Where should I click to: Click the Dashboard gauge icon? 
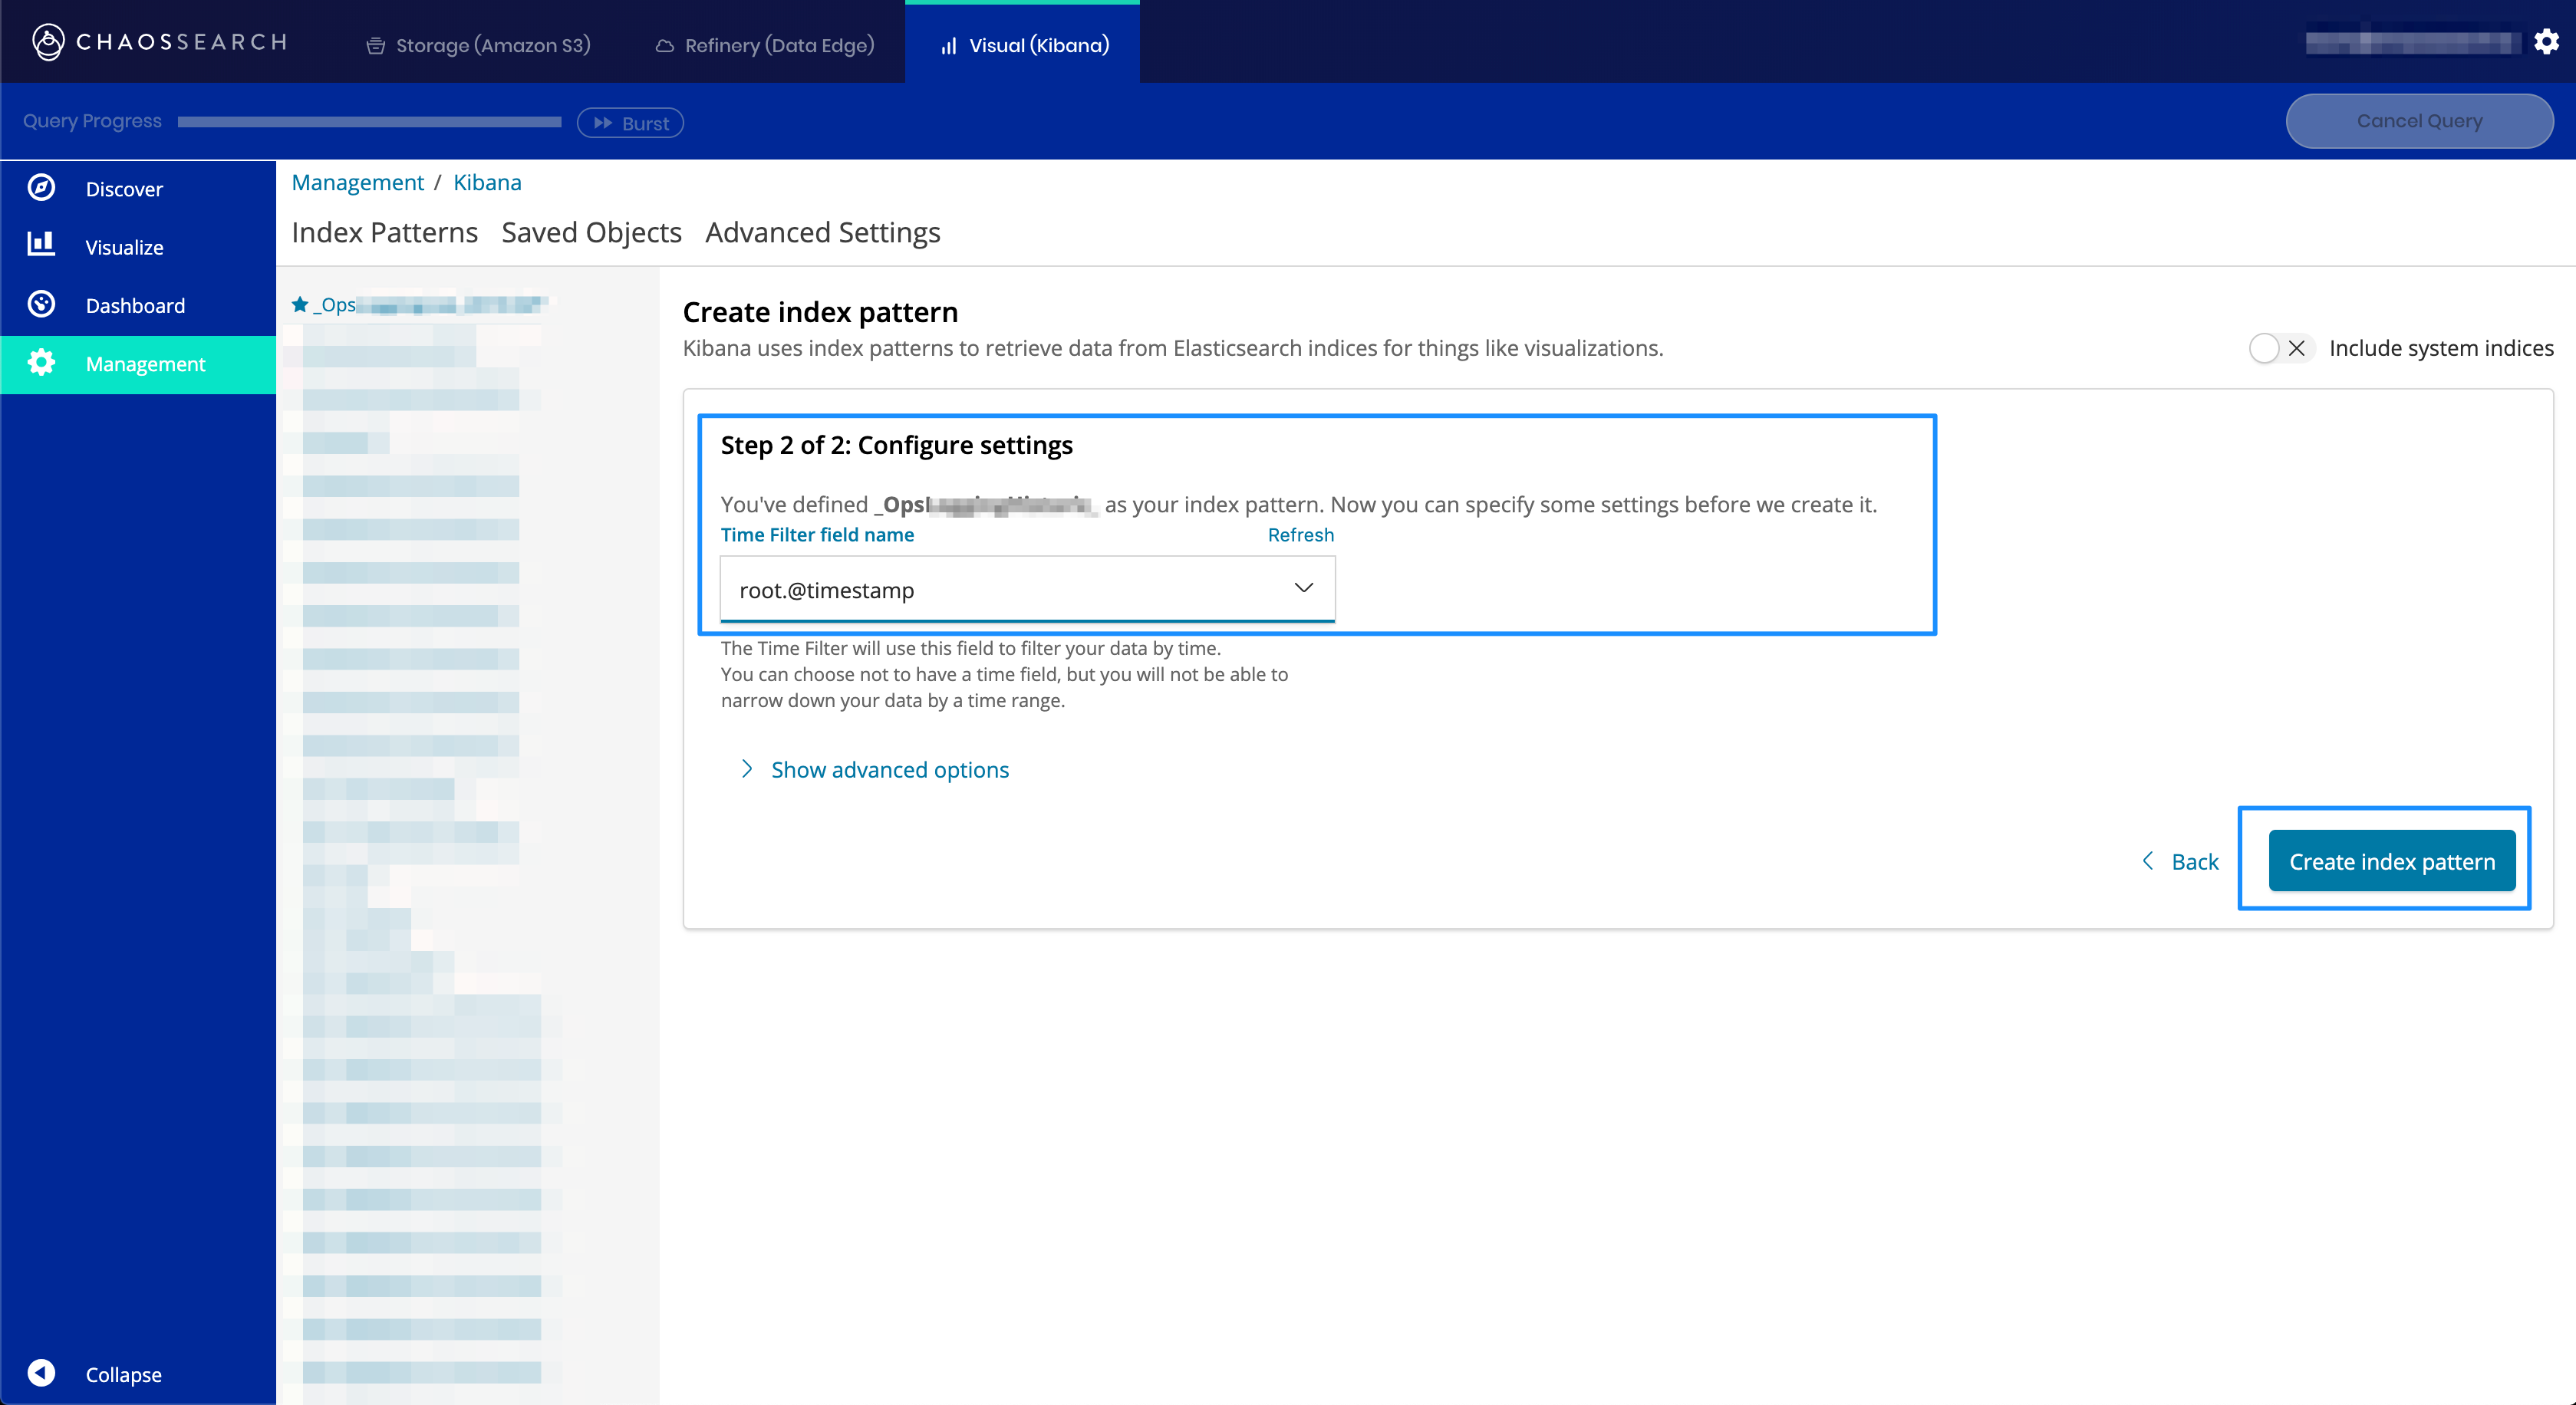[41, 304]
